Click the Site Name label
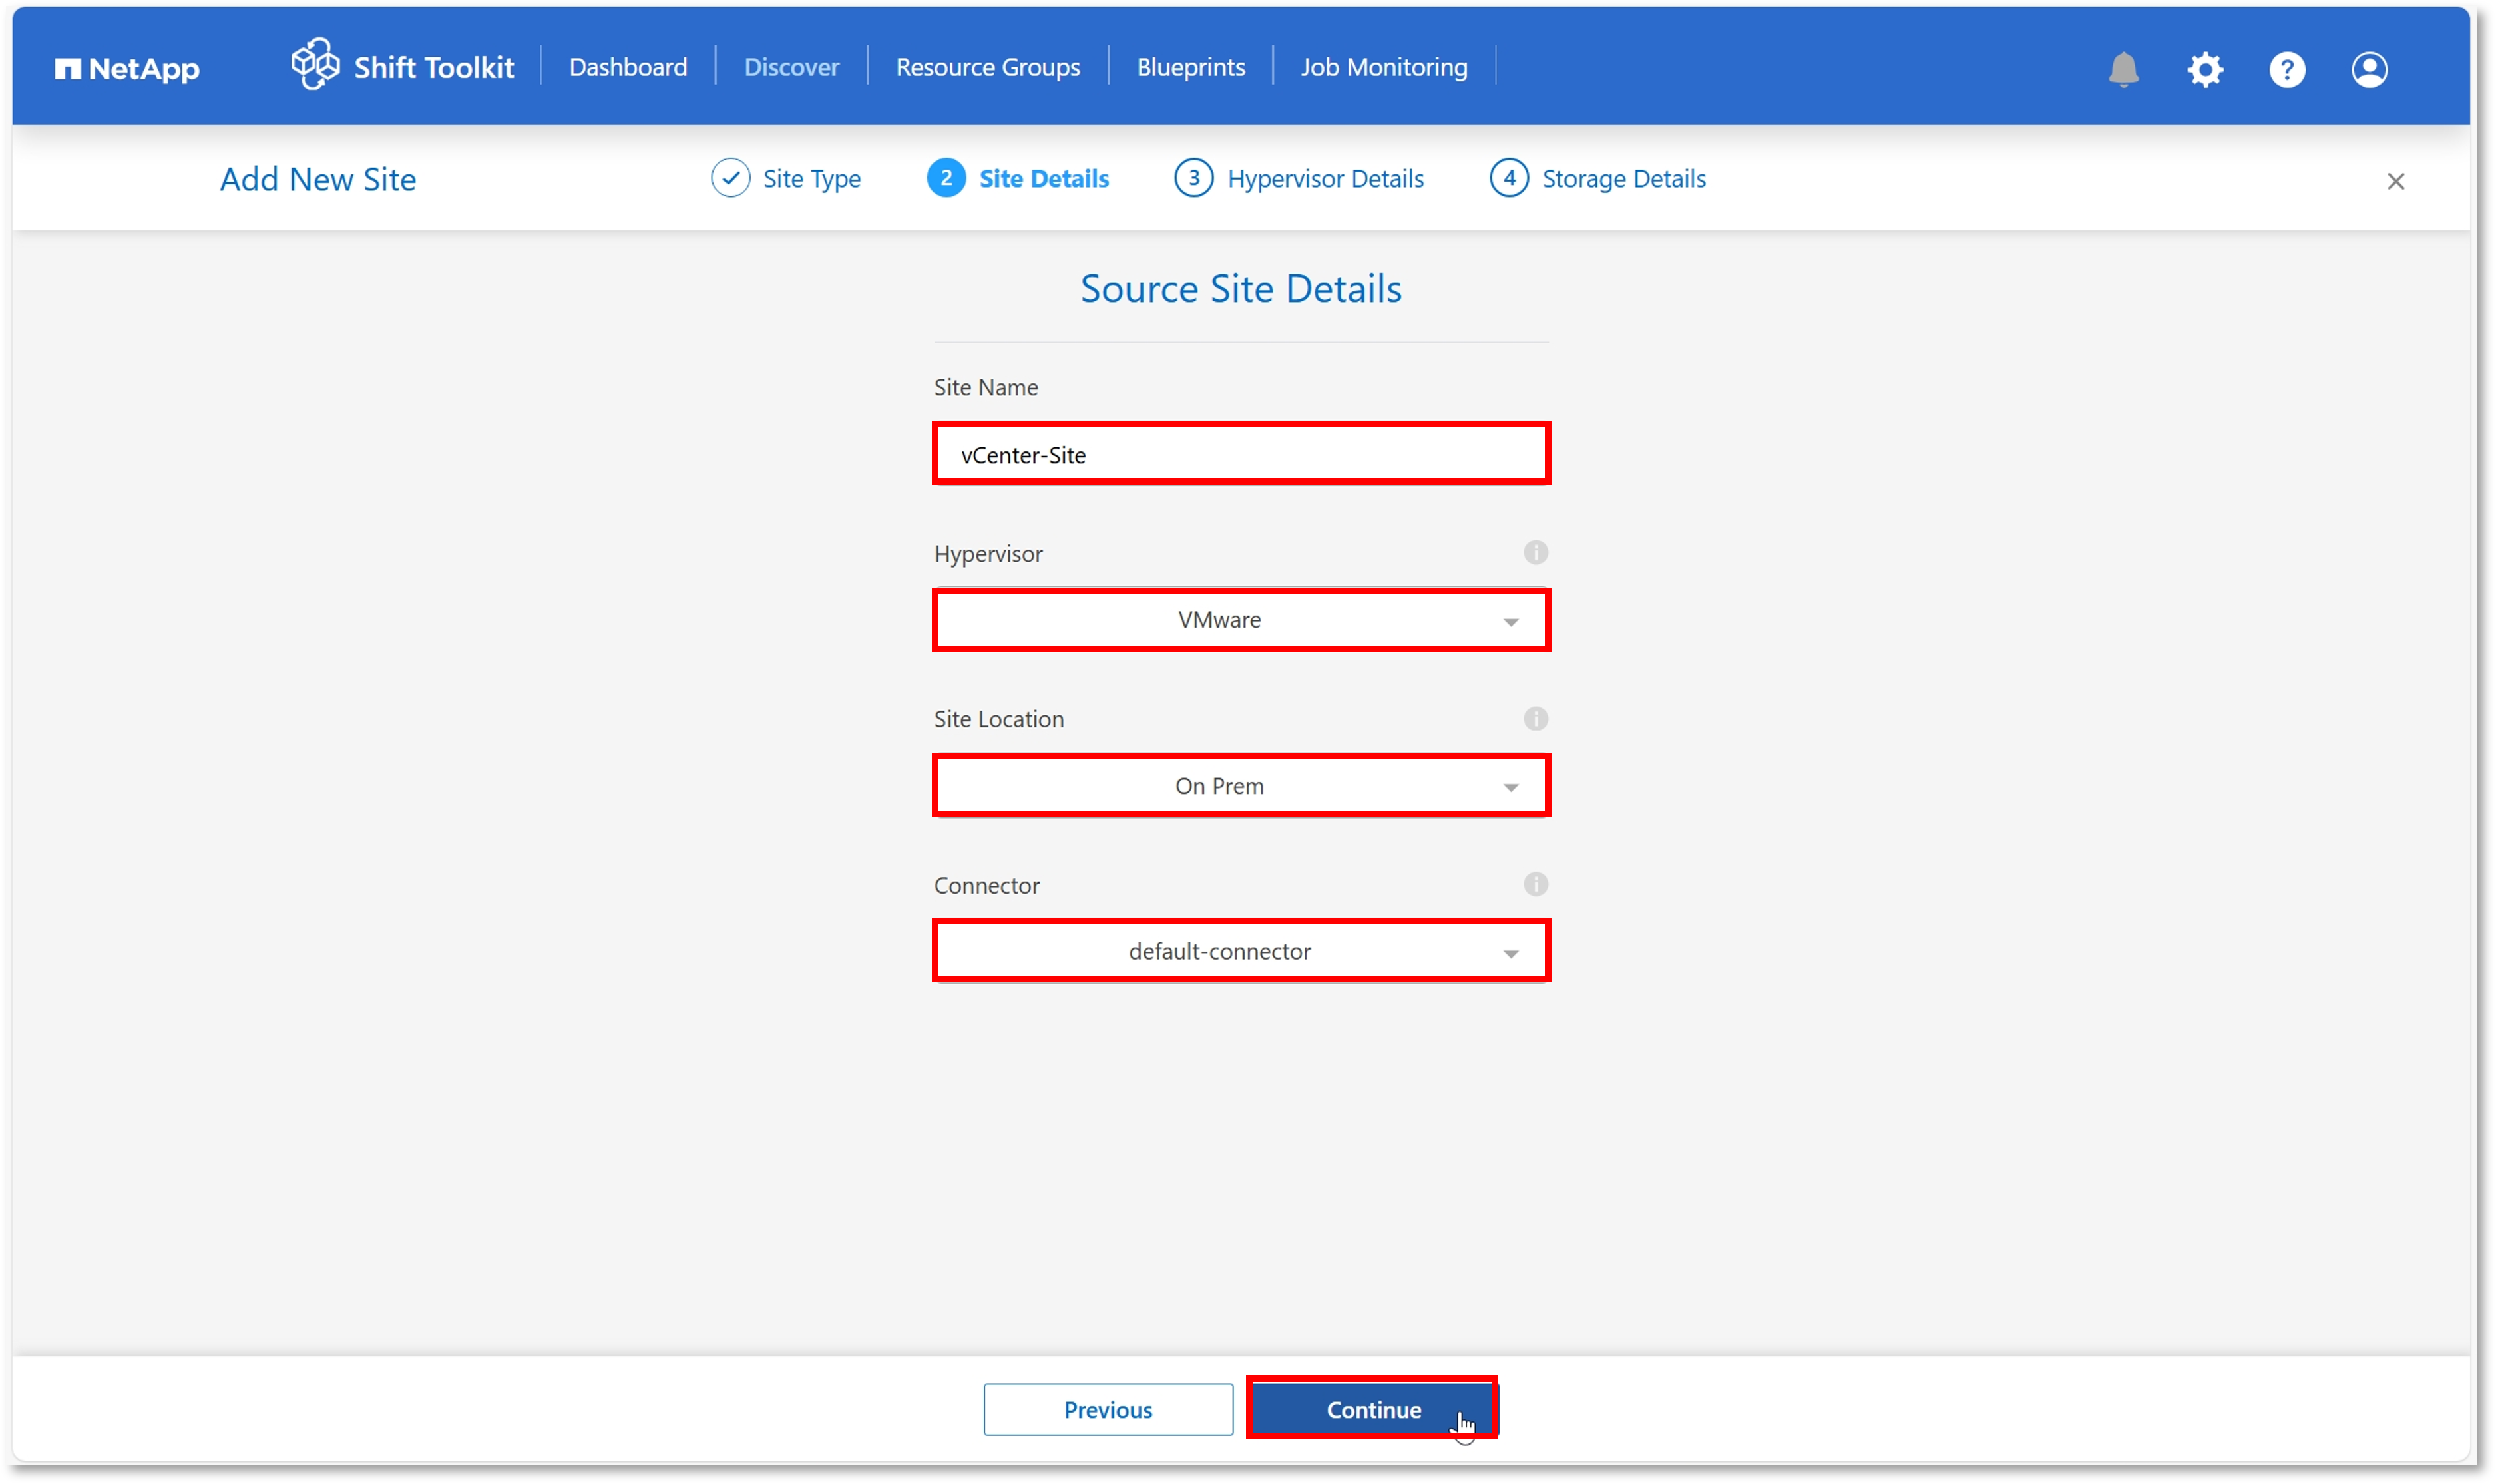This screenshot has height=1484, width=2496. coord(985,387)
